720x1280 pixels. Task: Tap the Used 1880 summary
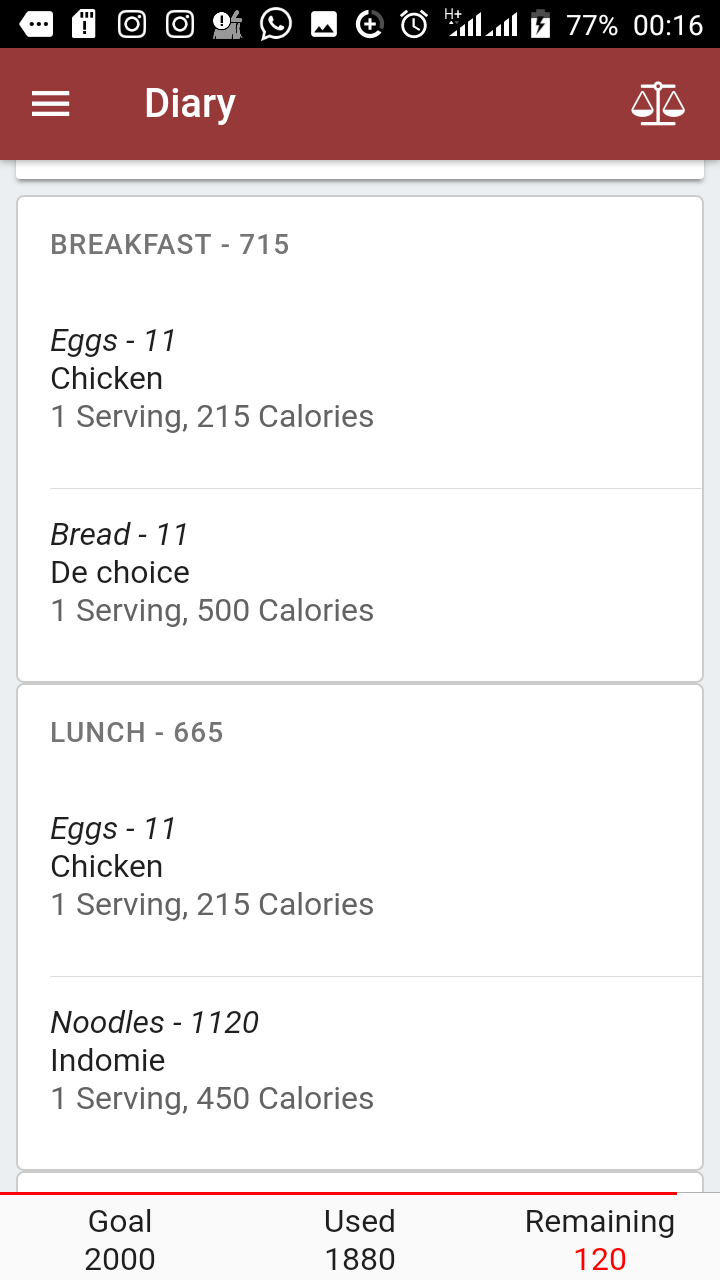(360, 1240)
